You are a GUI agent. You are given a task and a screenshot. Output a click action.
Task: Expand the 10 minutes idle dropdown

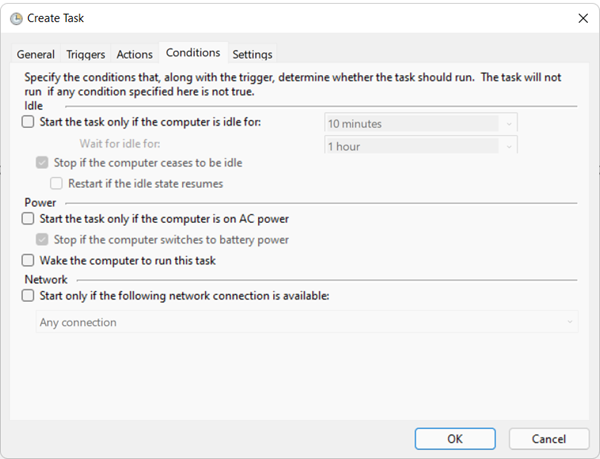pos(421,124)
